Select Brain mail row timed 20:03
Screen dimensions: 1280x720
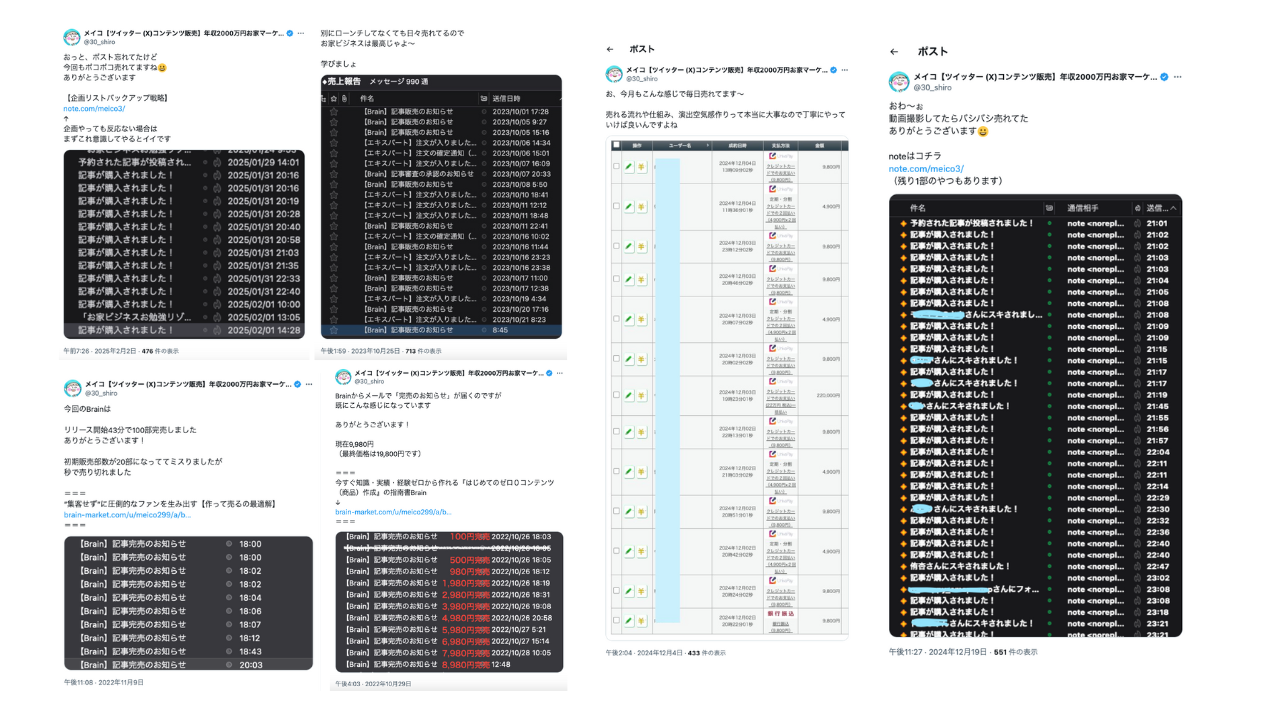pyautogui.click(x=188, y=664)
